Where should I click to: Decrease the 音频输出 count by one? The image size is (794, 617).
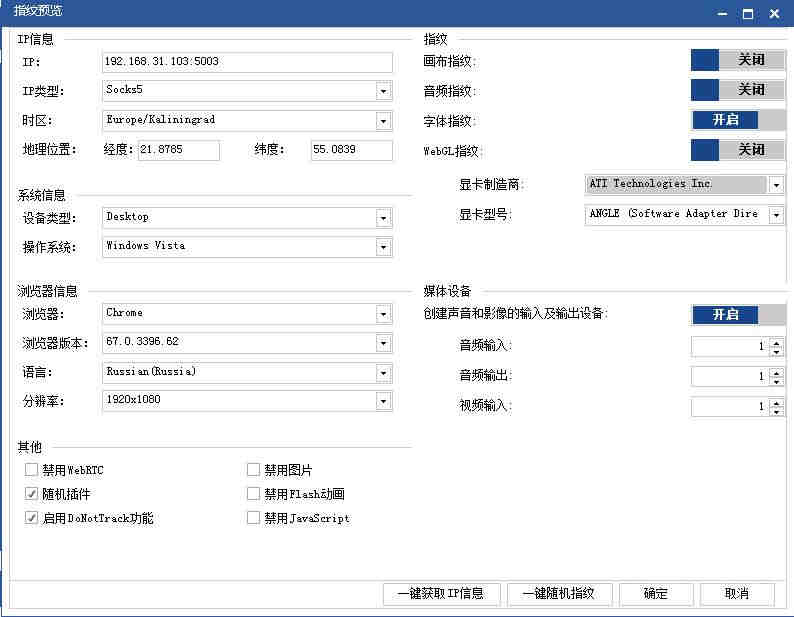point(776,381)
